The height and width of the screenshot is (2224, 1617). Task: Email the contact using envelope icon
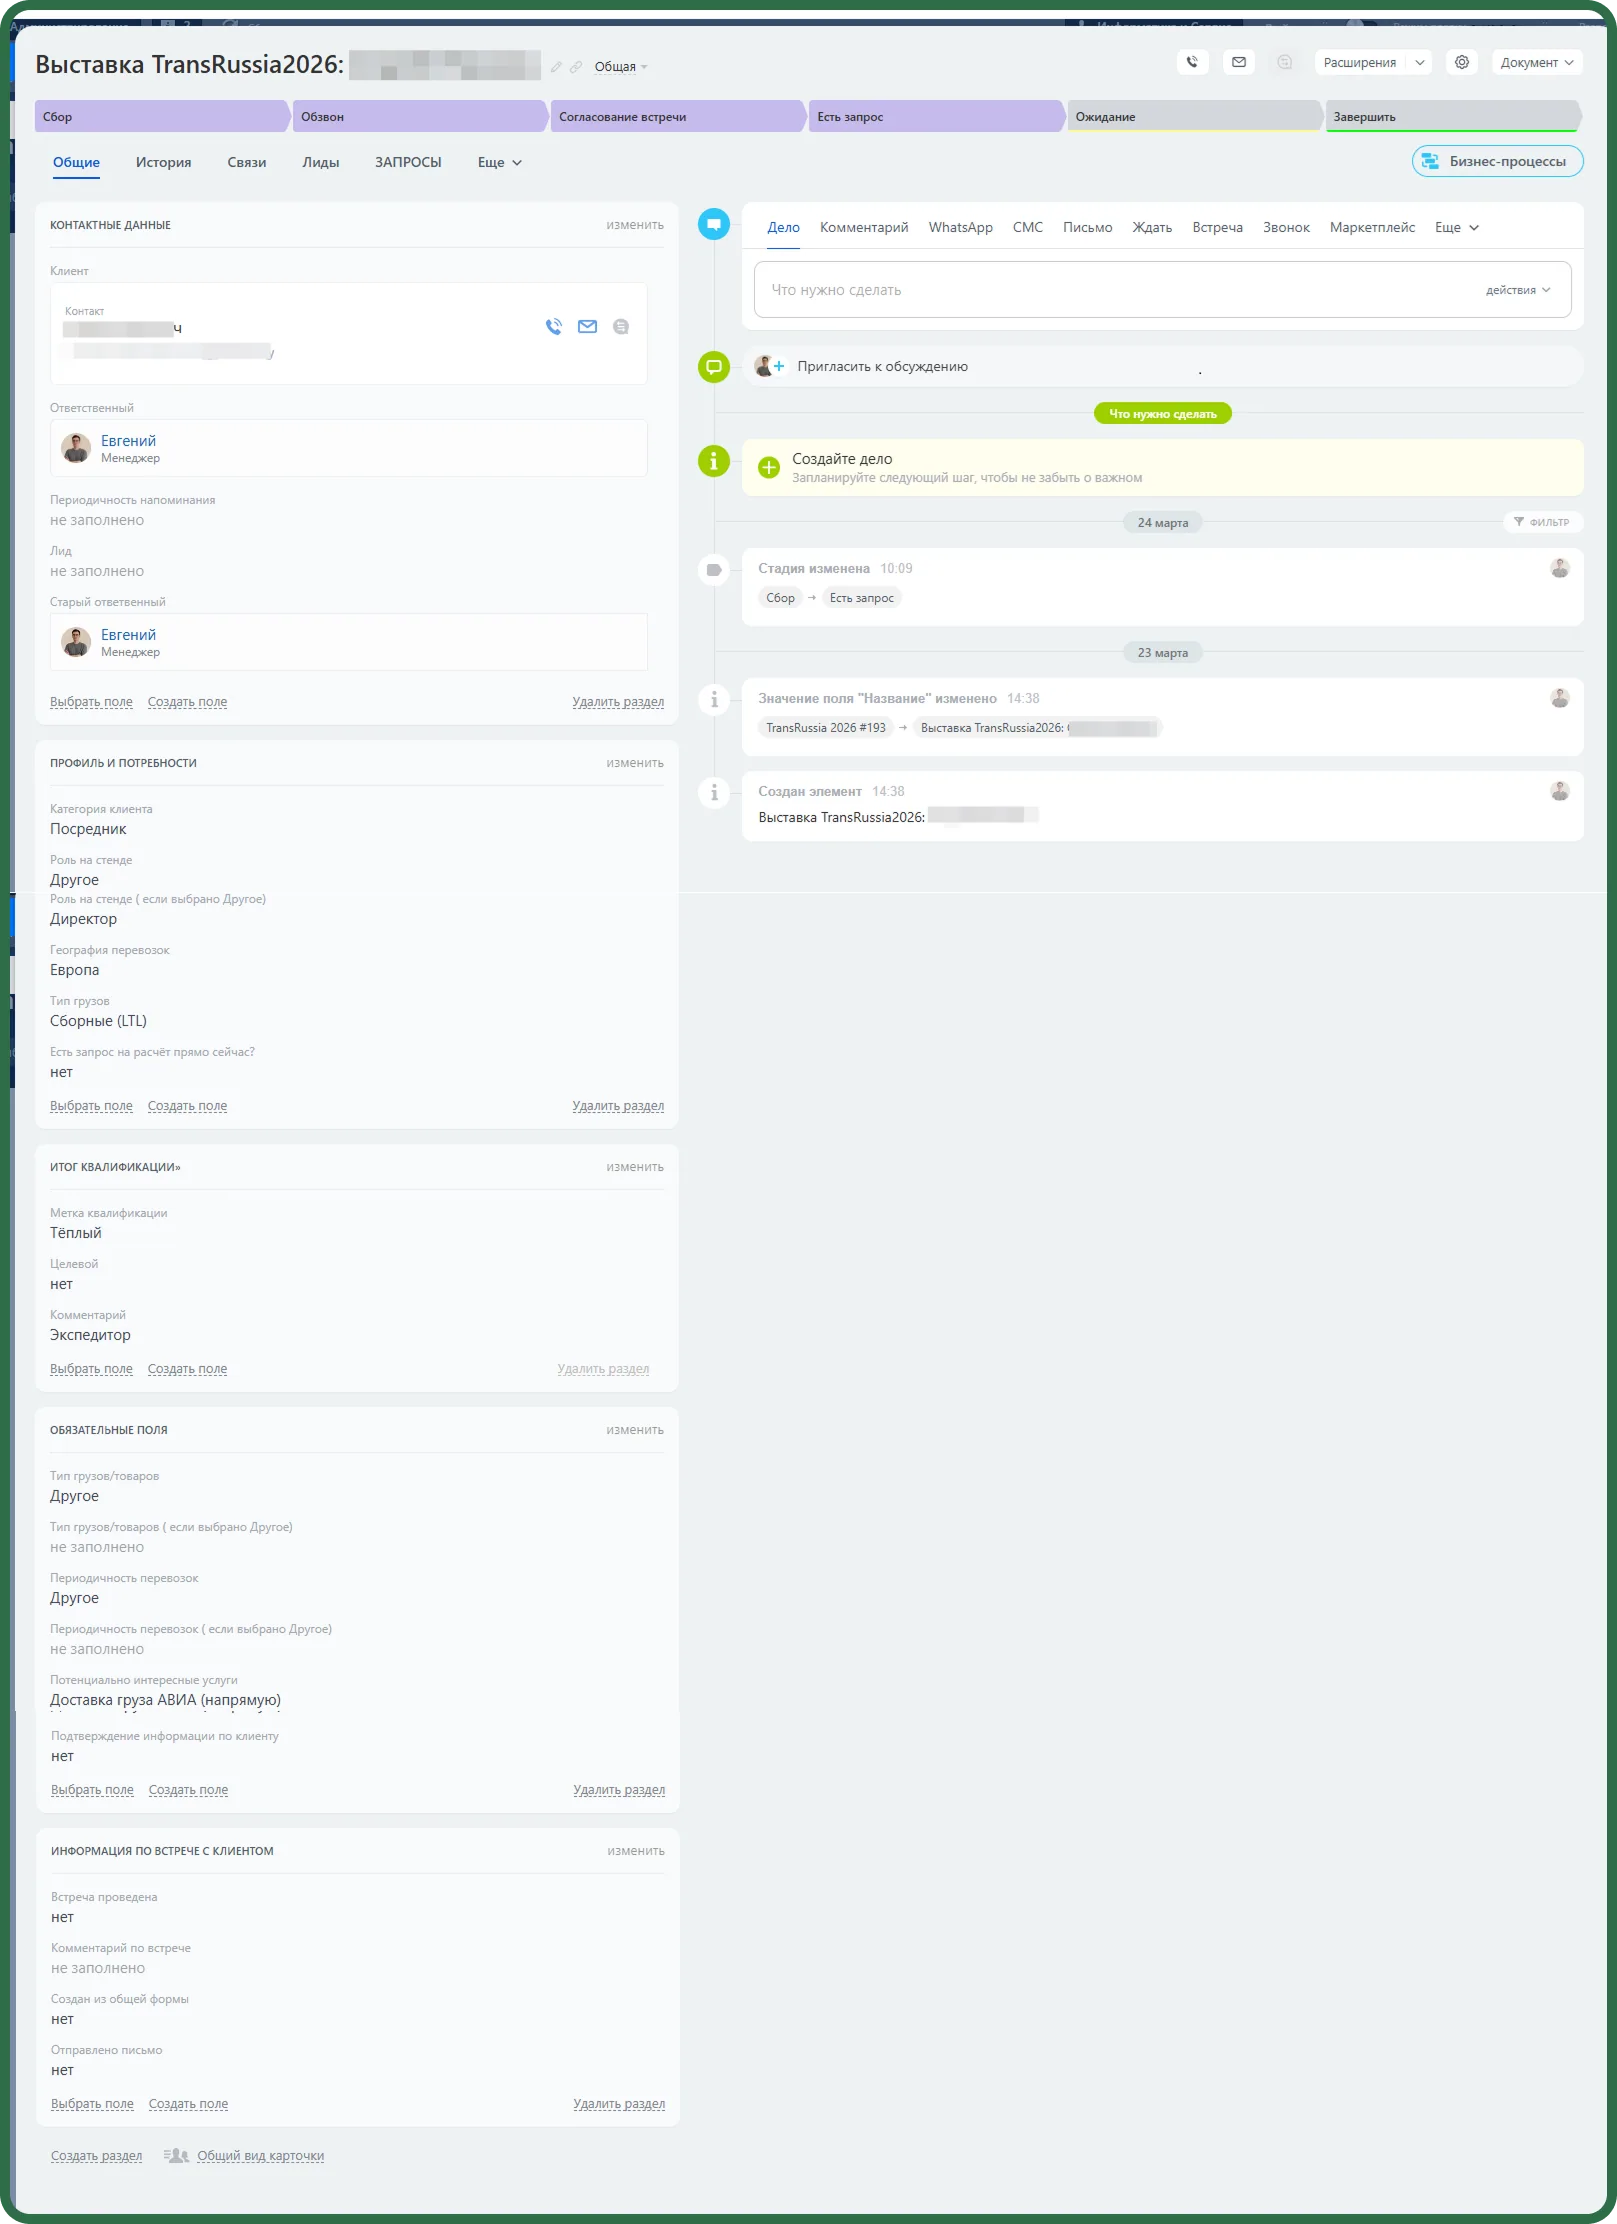click(587, 326)
